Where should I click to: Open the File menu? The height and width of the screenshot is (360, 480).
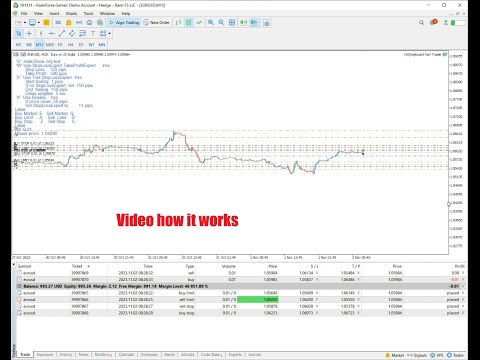[24, 14]
